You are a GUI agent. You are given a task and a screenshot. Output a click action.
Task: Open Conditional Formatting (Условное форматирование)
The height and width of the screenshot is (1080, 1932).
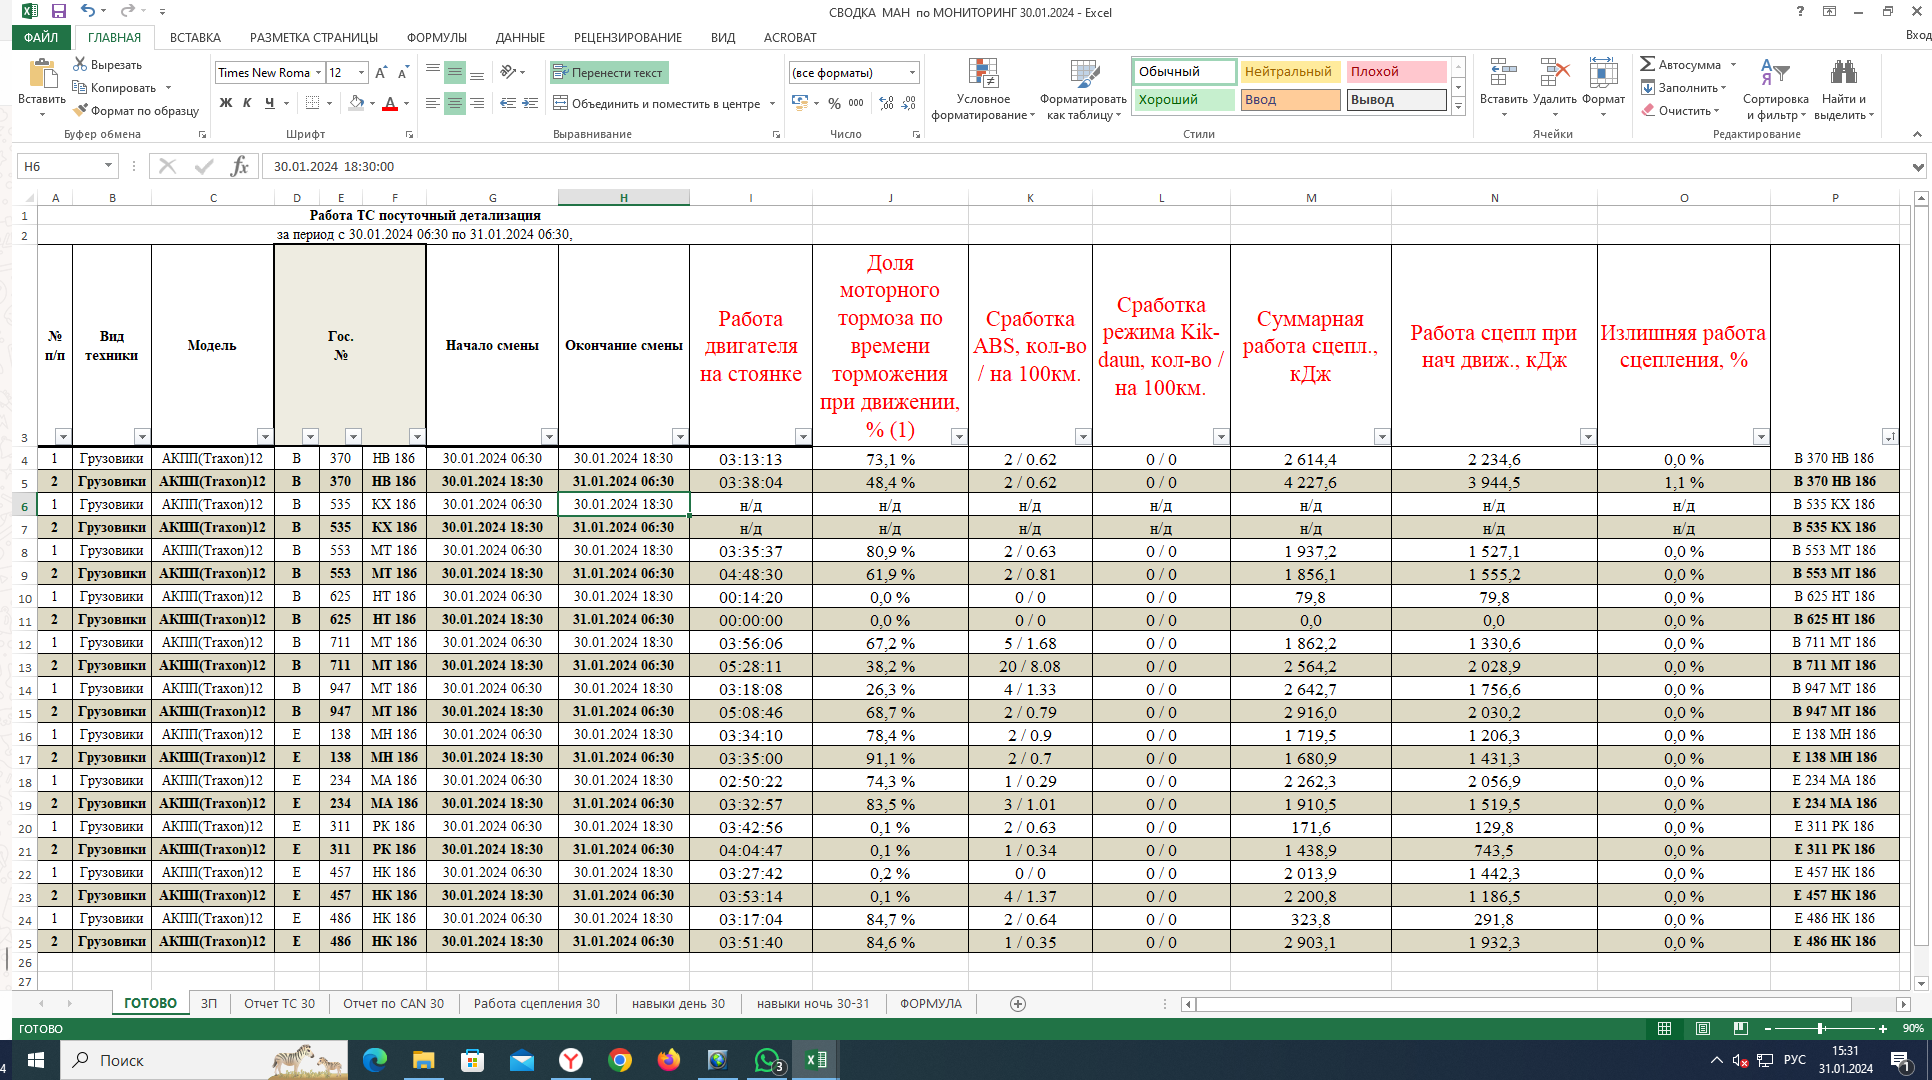pos(983,90)
